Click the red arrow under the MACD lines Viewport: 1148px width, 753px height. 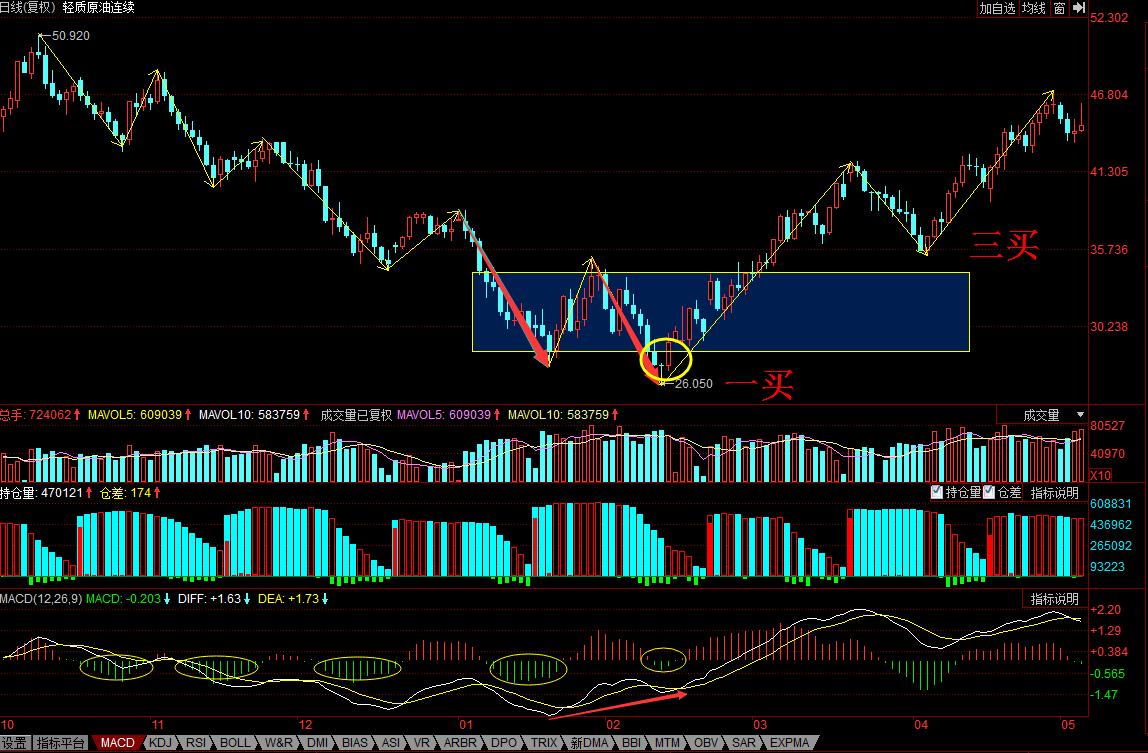[617, 703]
